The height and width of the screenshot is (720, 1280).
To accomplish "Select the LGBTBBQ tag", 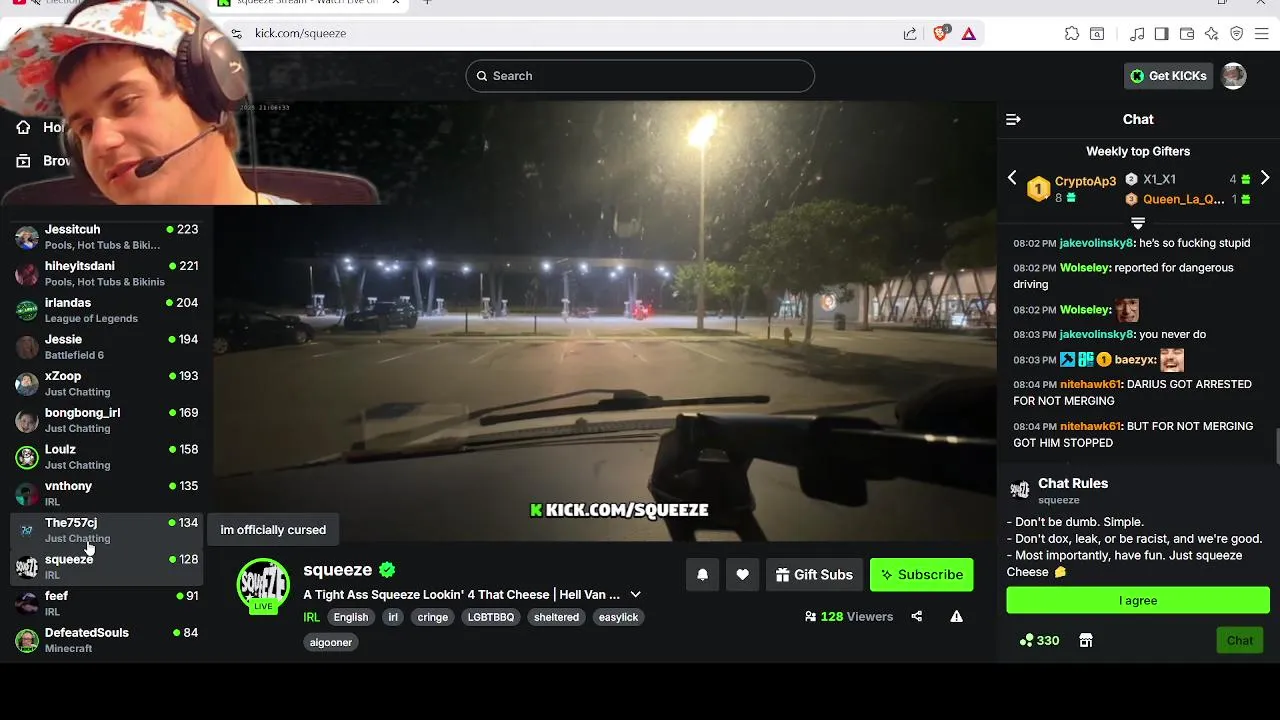I will point(491,617).
